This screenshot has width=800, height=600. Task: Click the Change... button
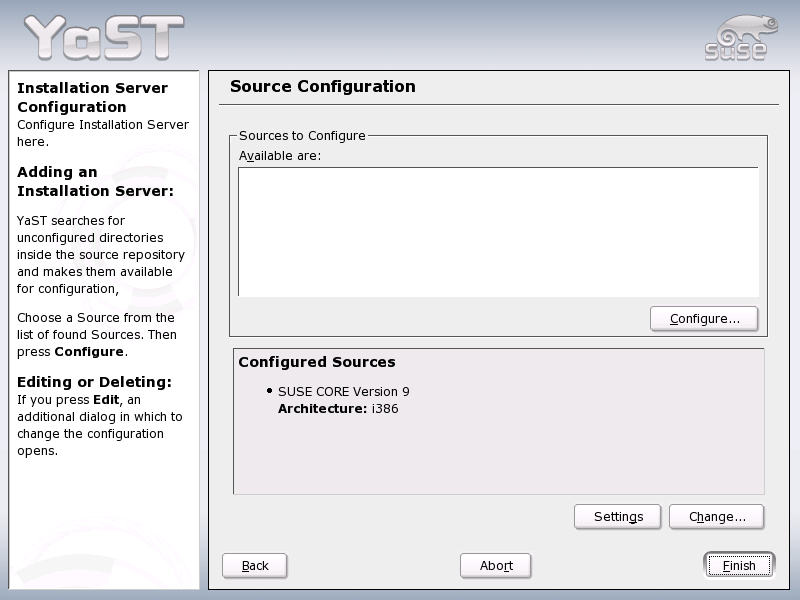[x=716, y=517]
